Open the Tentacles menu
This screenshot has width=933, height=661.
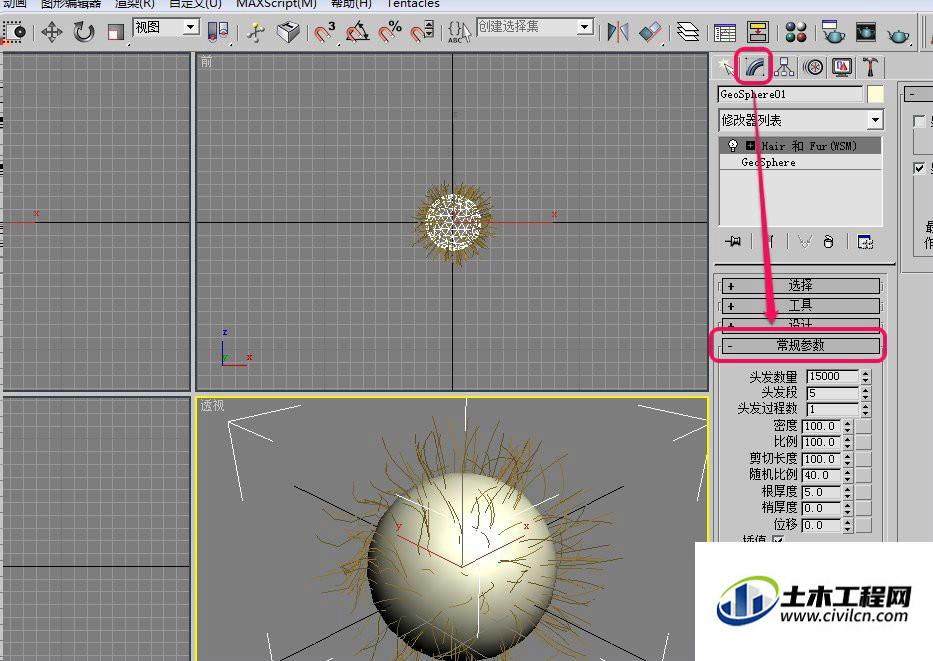[x=412, y=4]
